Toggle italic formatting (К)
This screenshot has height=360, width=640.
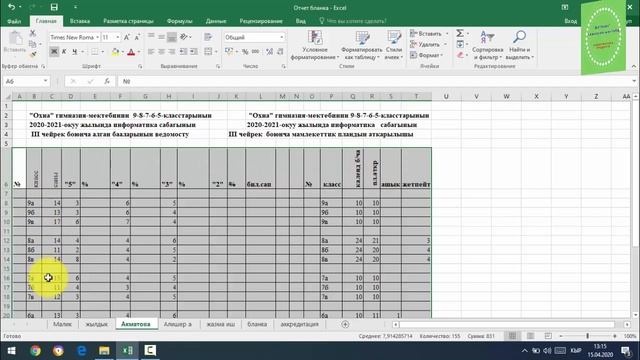click(64, 52)
